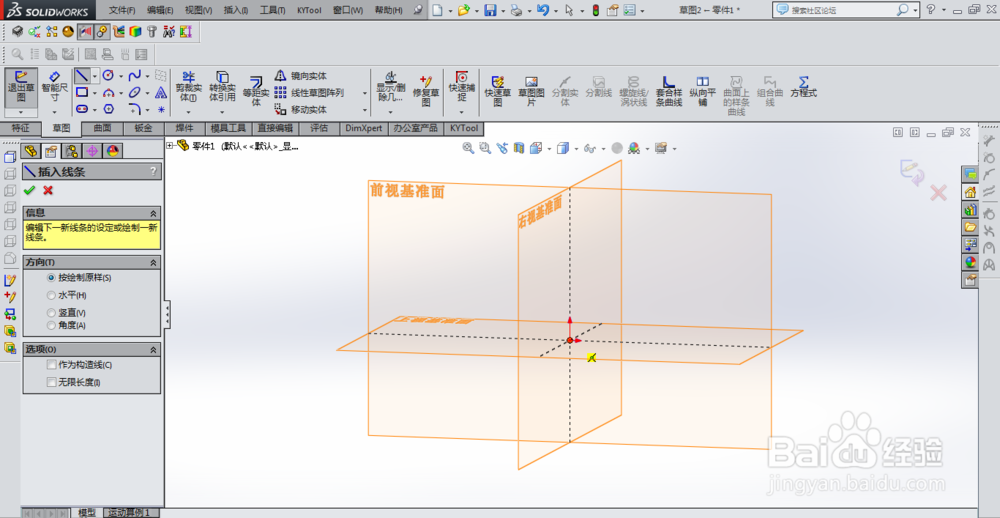Open the 编辑 menu
This screenshot has width=1000, height=518.
(160, 10)
